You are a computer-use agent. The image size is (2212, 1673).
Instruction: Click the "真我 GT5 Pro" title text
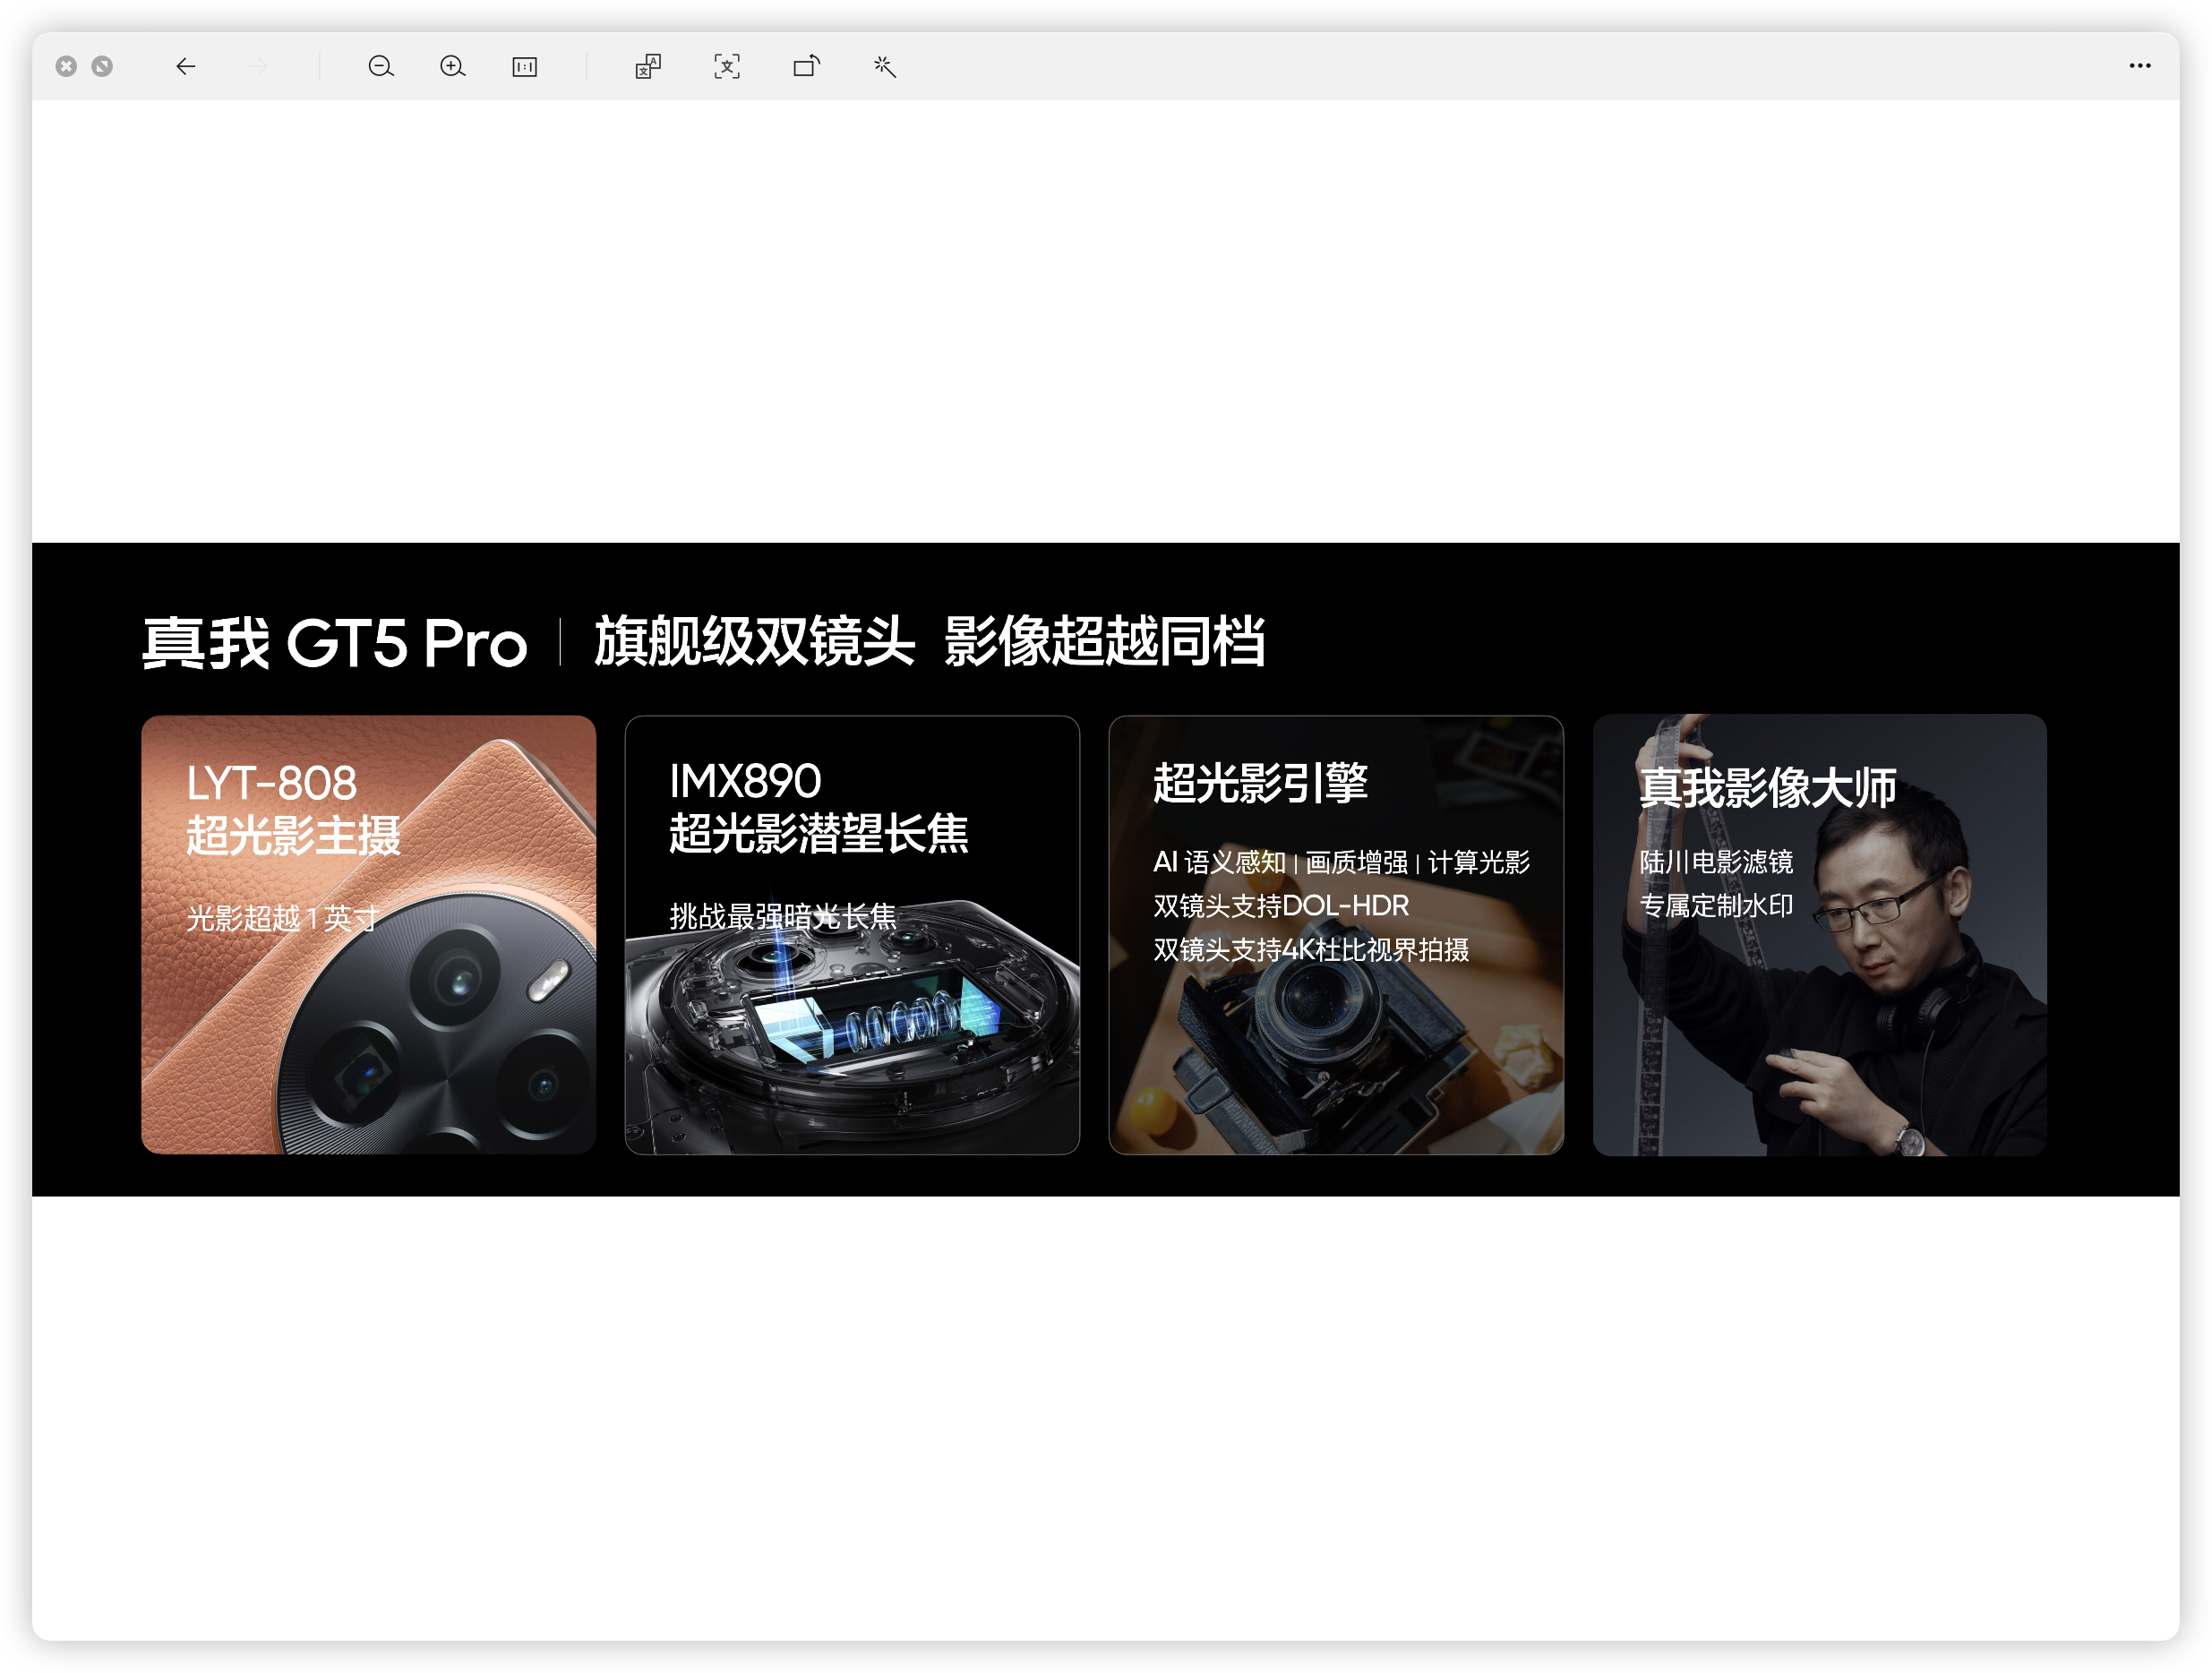pyautogui.click(x=334, y=642)
